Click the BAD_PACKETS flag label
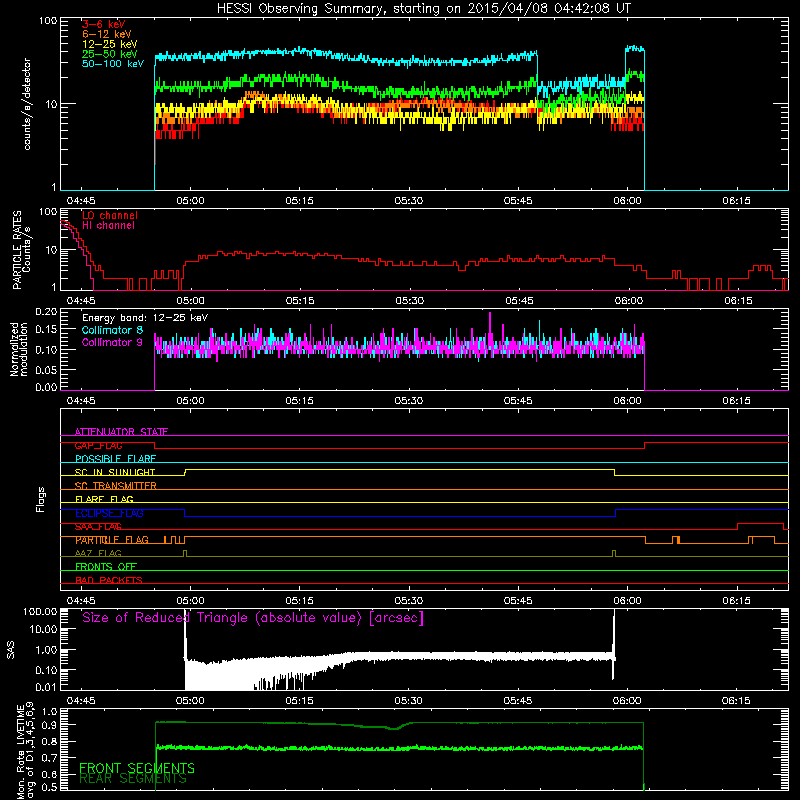 point(109,580)
